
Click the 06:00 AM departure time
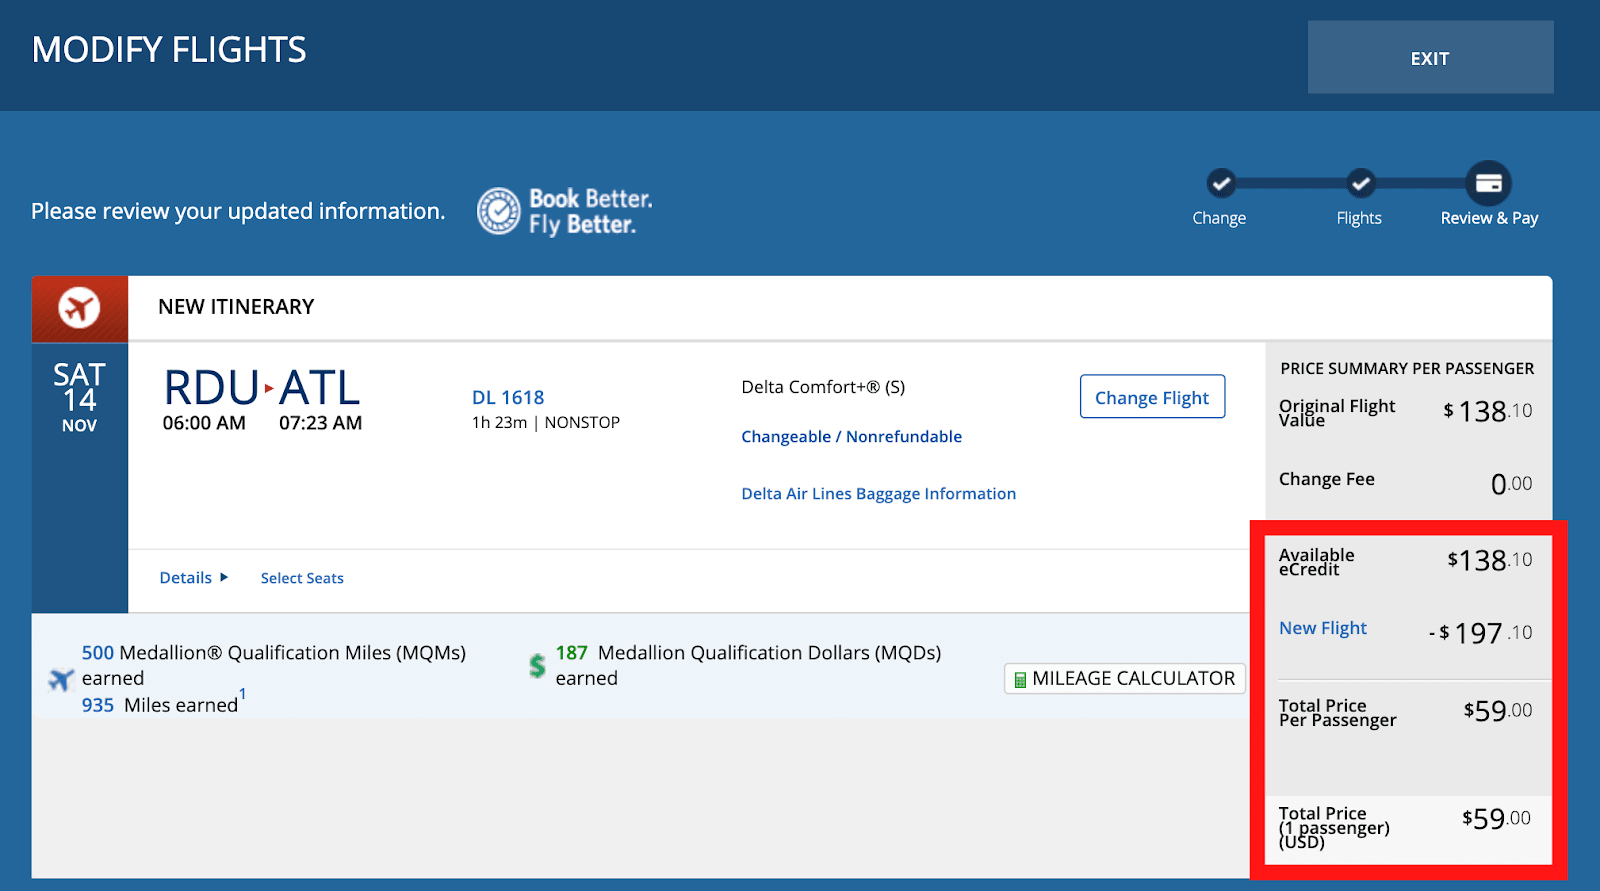tap(204, 423)
